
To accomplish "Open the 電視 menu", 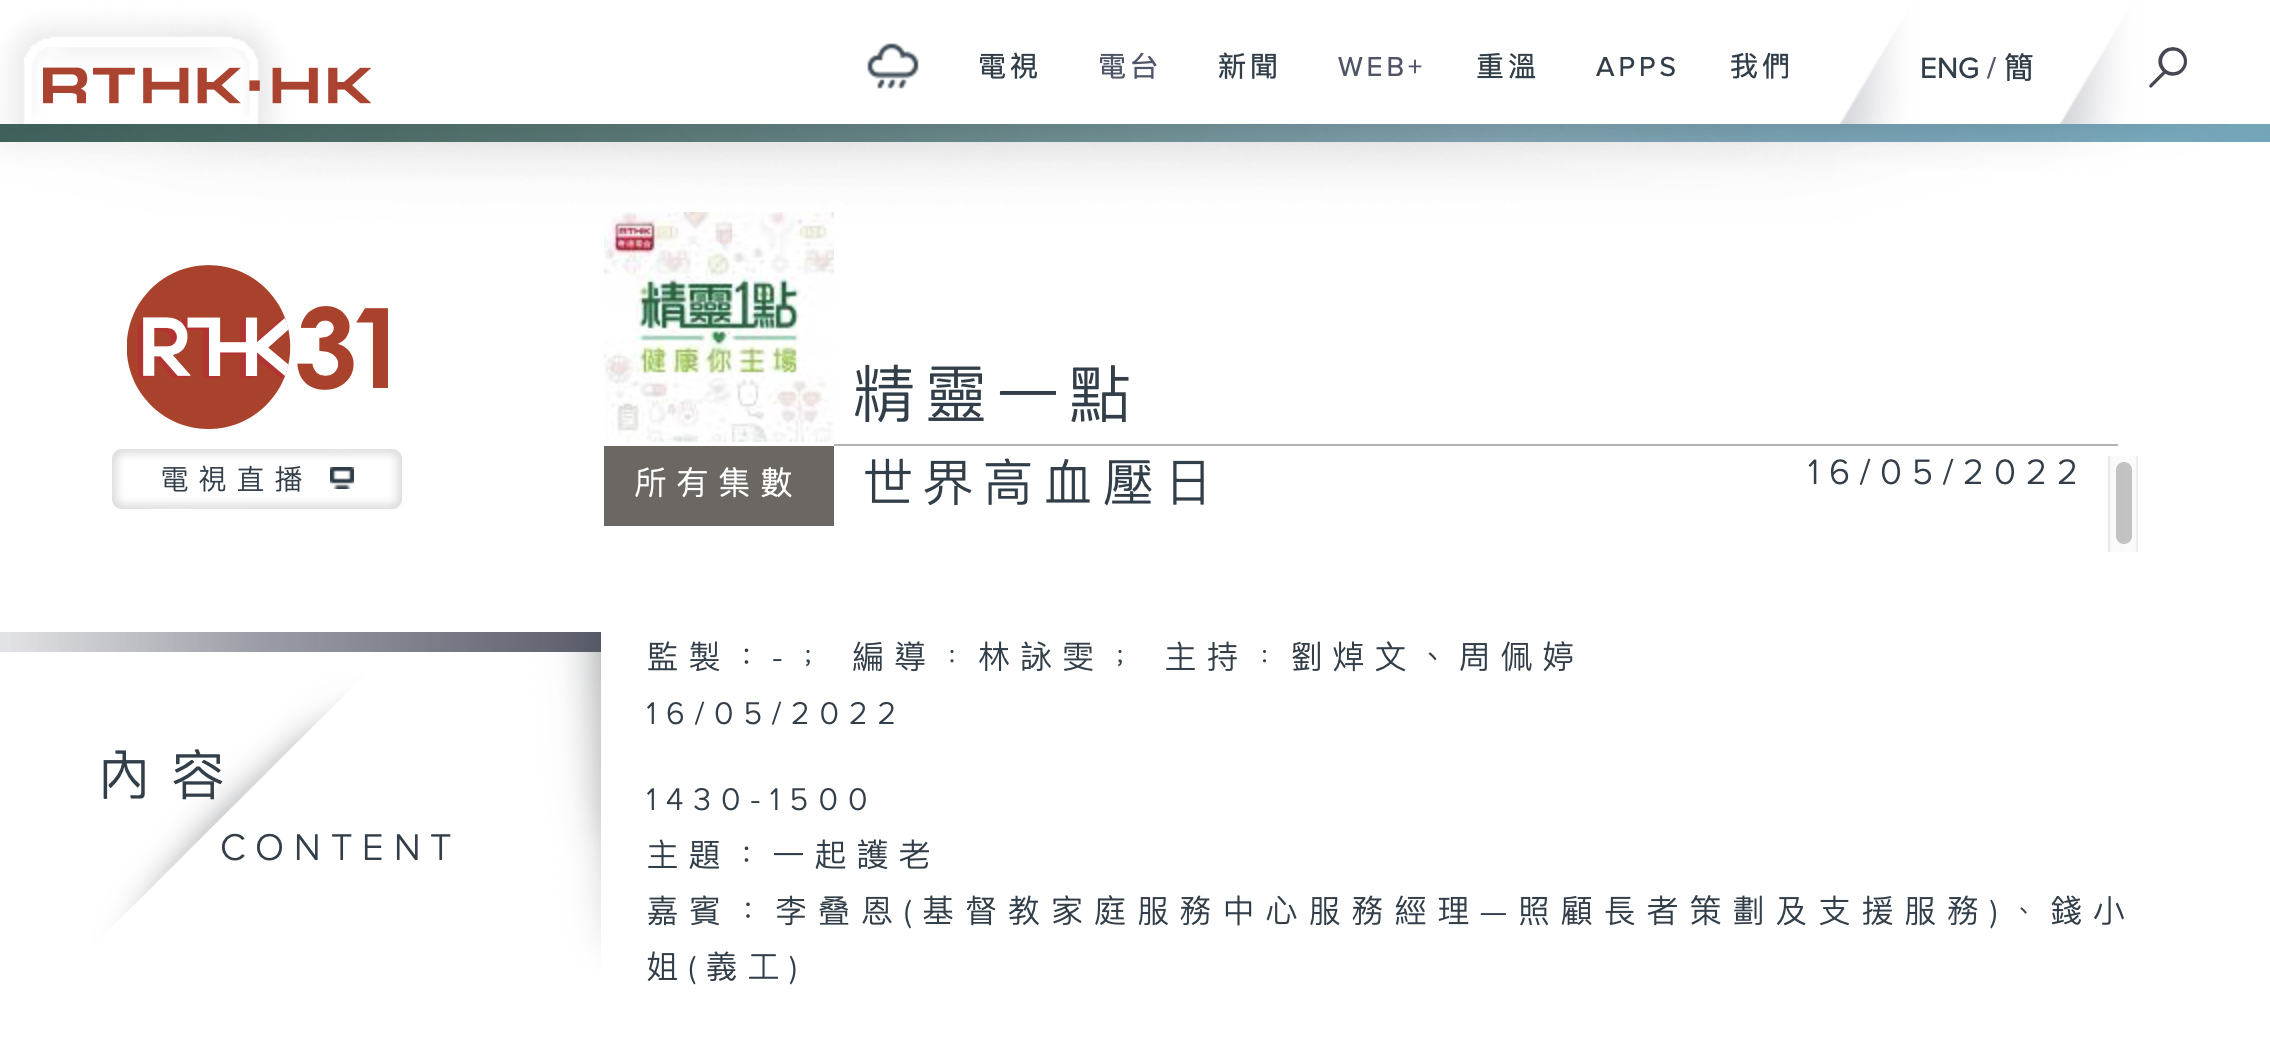I will 1008,67.
